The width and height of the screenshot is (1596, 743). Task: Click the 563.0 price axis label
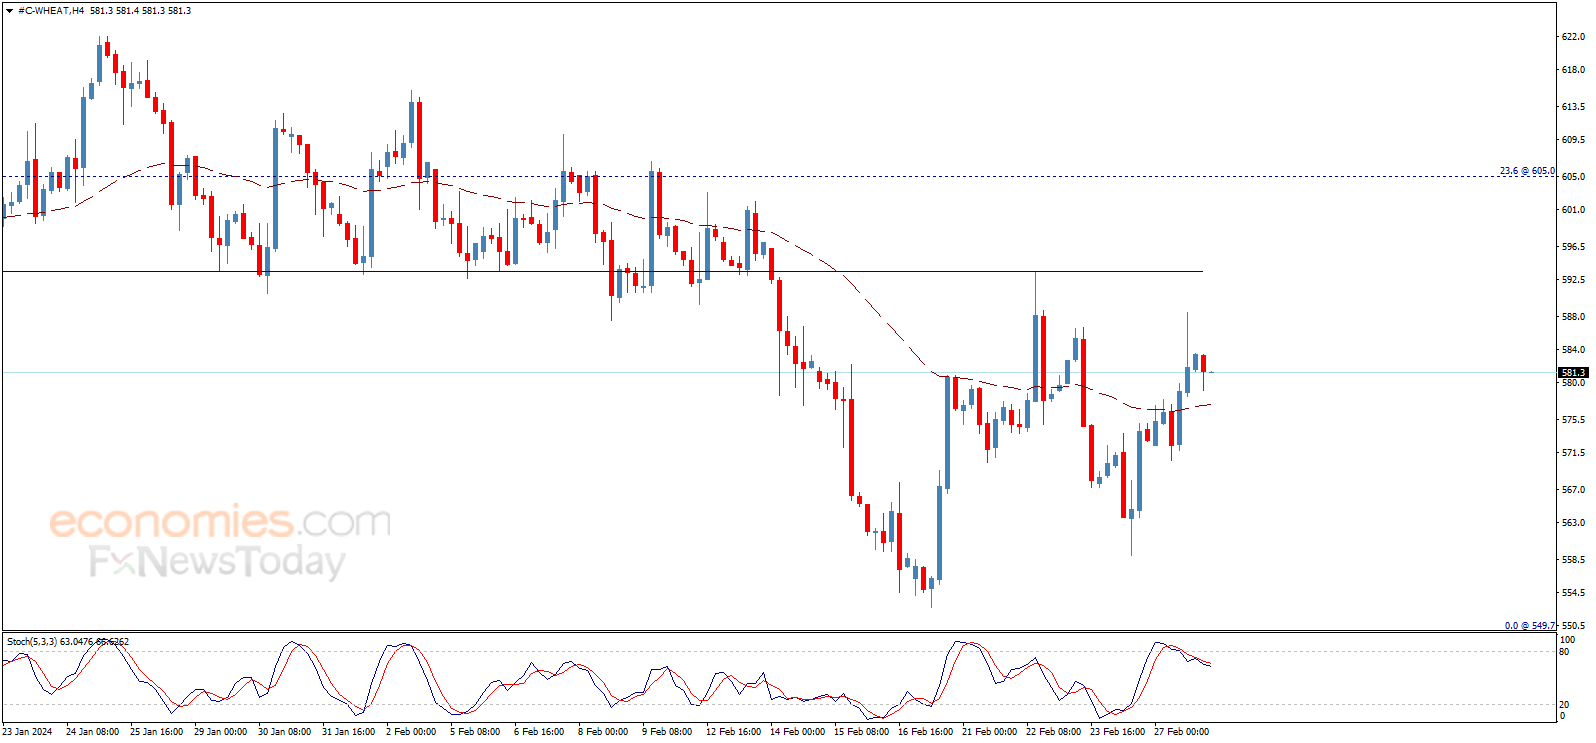1573,523
